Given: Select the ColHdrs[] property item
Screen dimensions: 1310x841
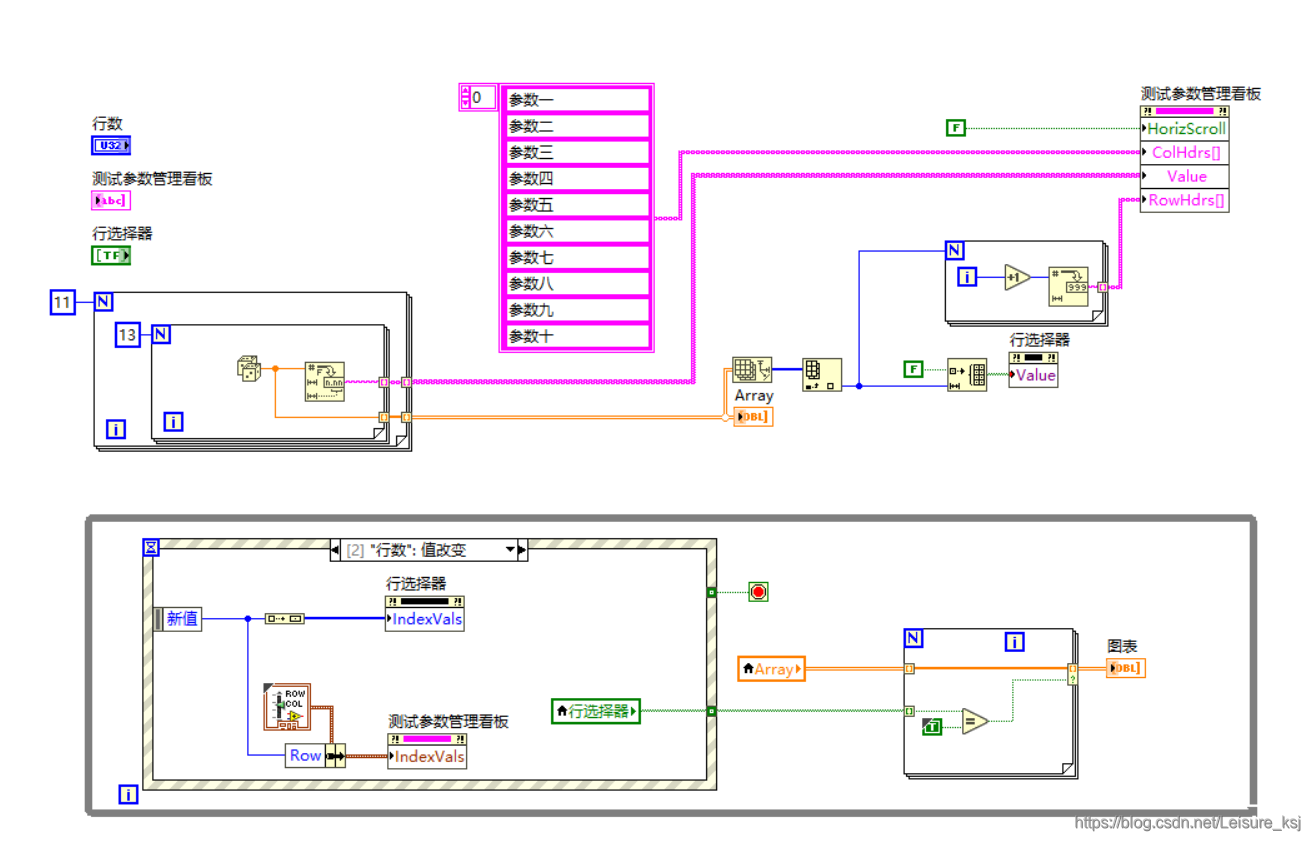Looking at the screenshot, I should coord(1185,152).
